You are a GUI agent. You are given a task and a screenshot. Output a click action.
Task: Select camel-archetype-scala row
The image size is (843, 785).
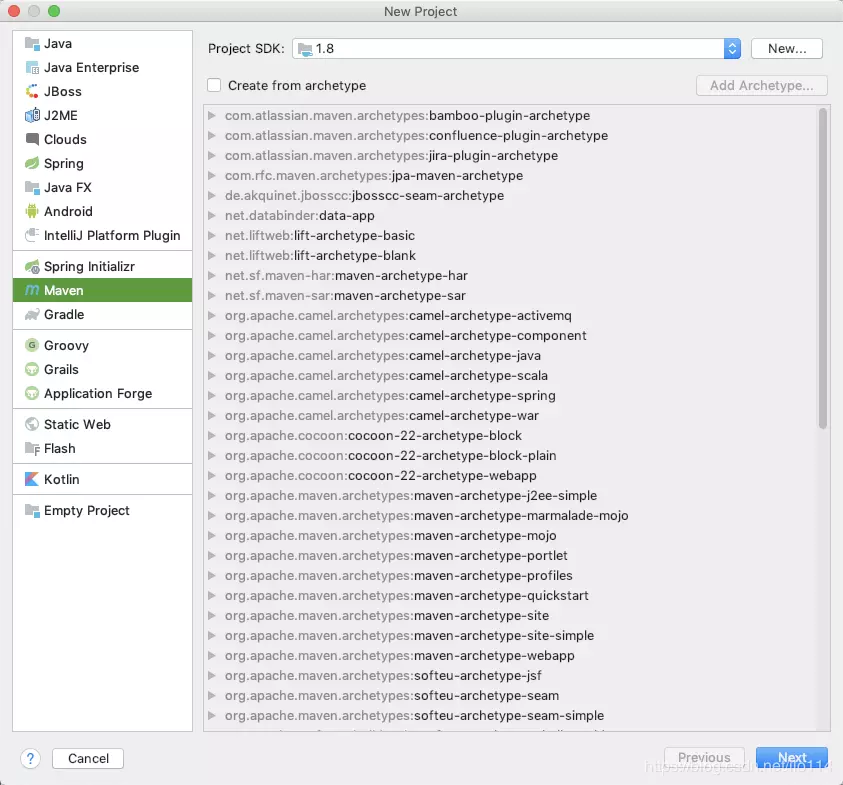(511, 376)
